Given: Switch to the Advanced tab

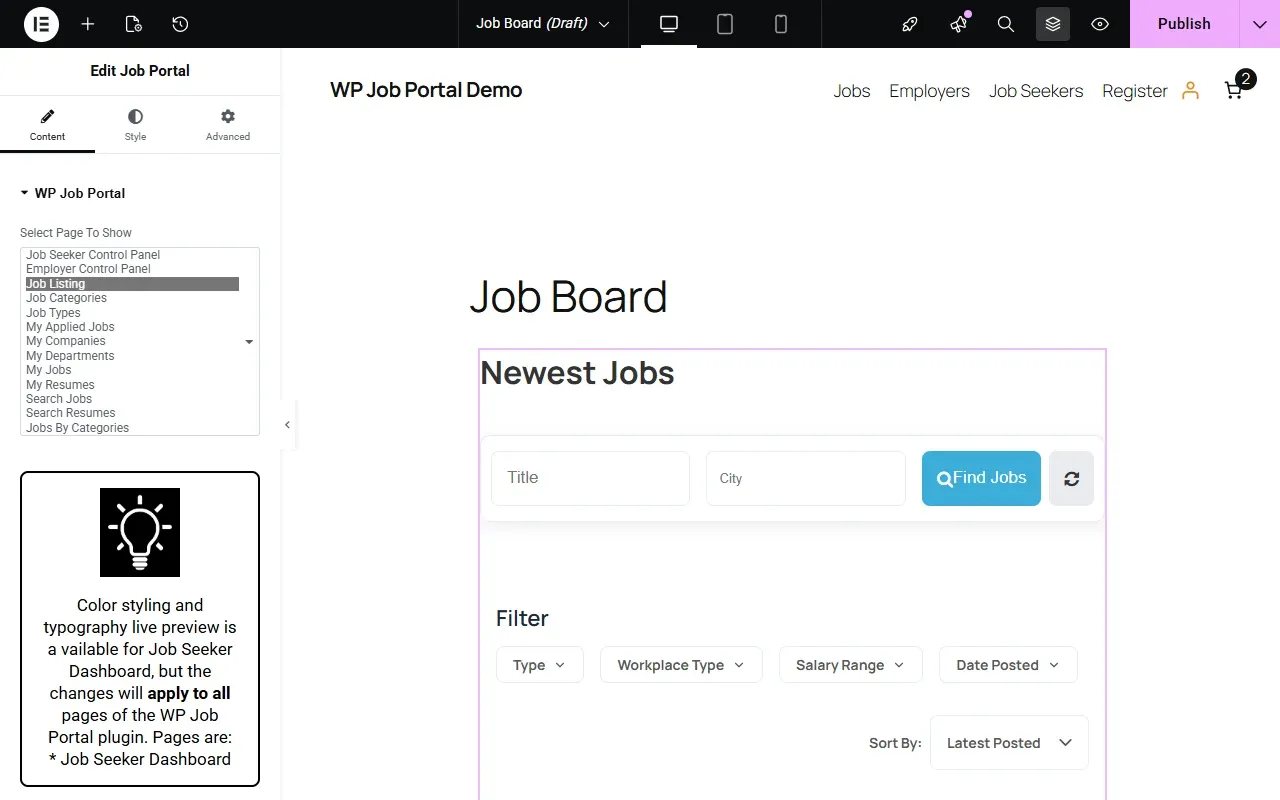Looking at the screenshot, I should point(228,125).
